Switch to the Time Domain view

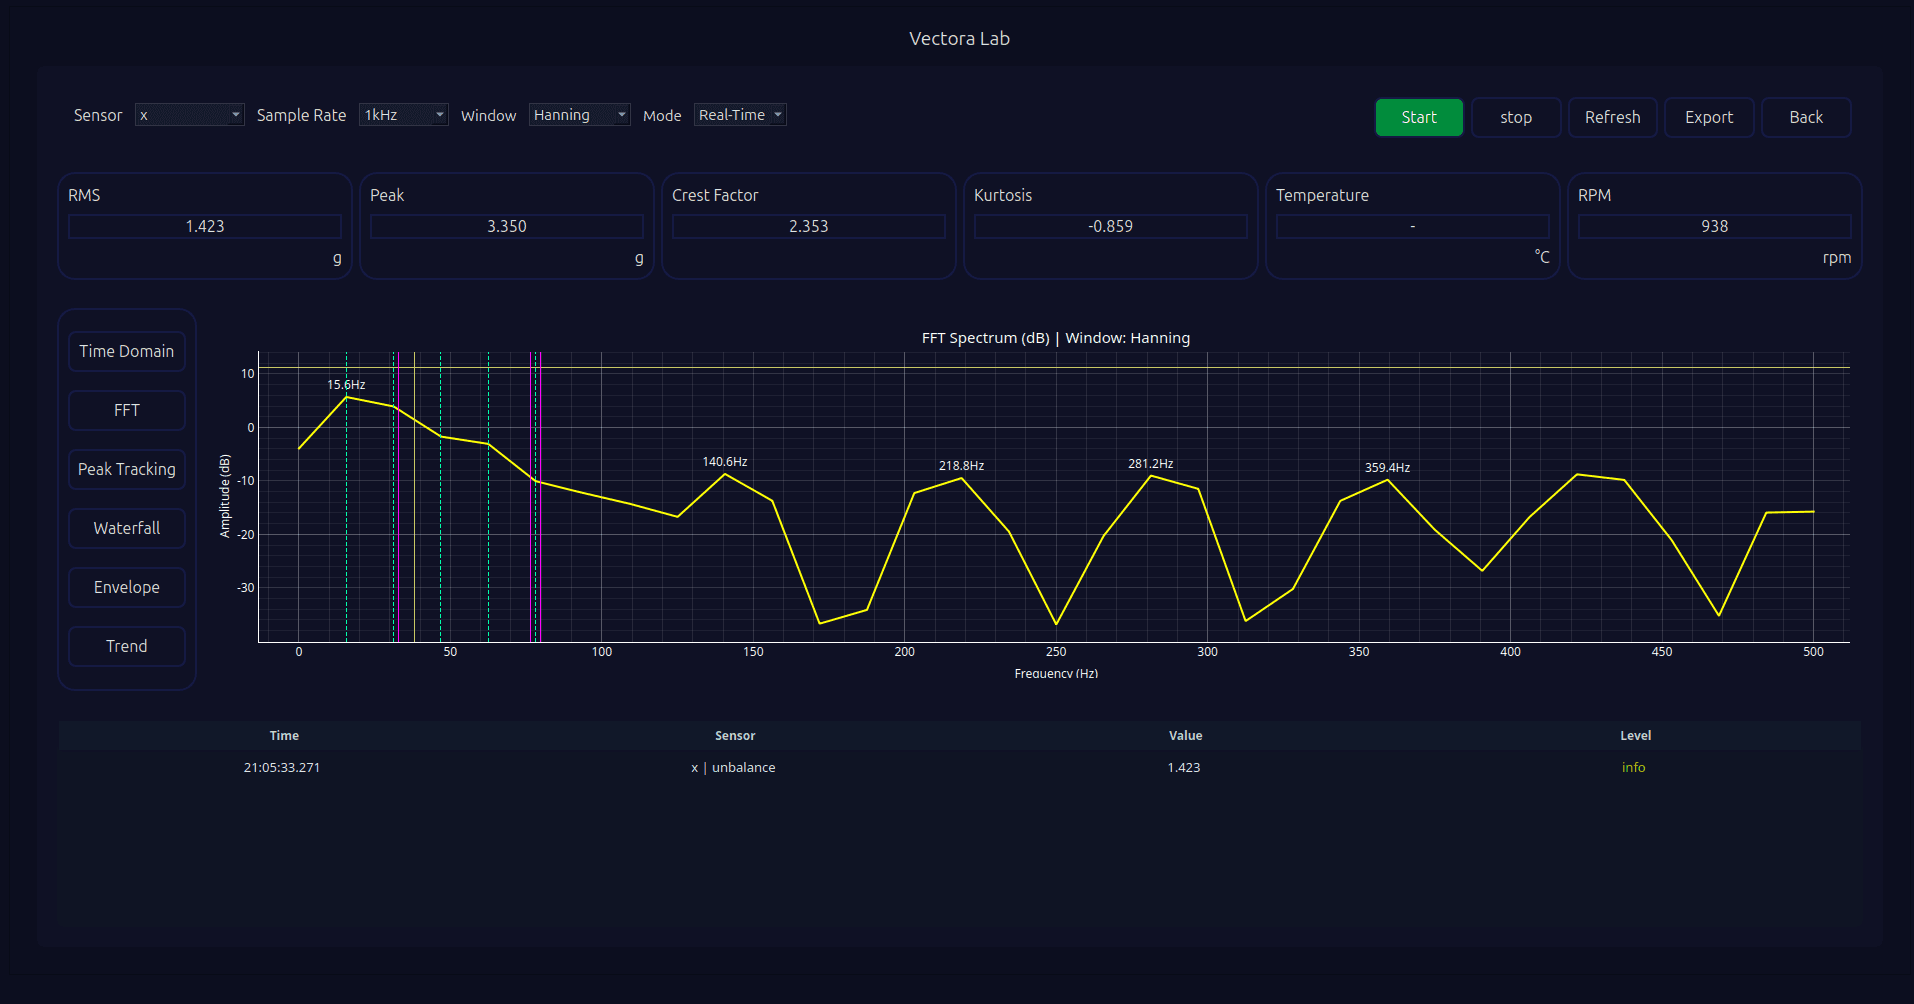127,351
